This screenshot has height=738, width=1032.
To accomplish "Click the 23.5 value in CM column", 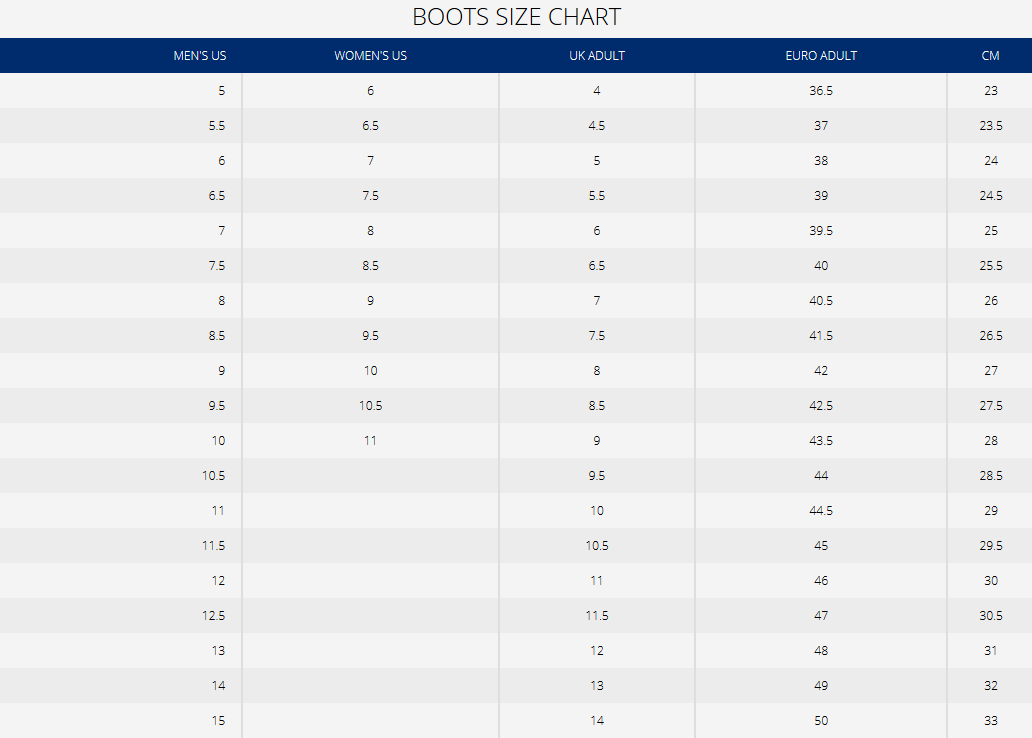I will [990, 126].
